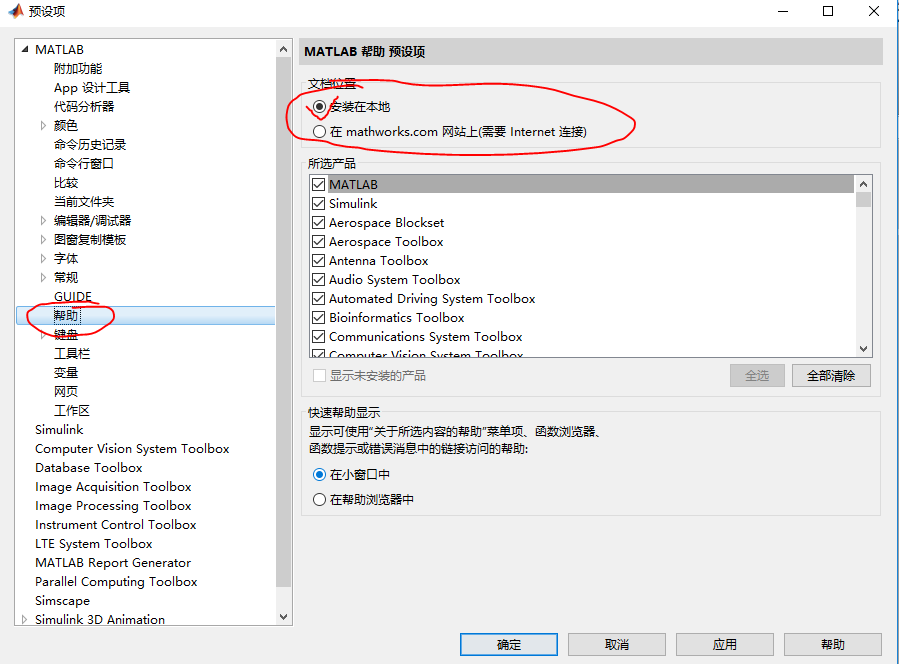Select 比较 in the preferences tree
The image size is (899, 664).
tap(66, 183)
